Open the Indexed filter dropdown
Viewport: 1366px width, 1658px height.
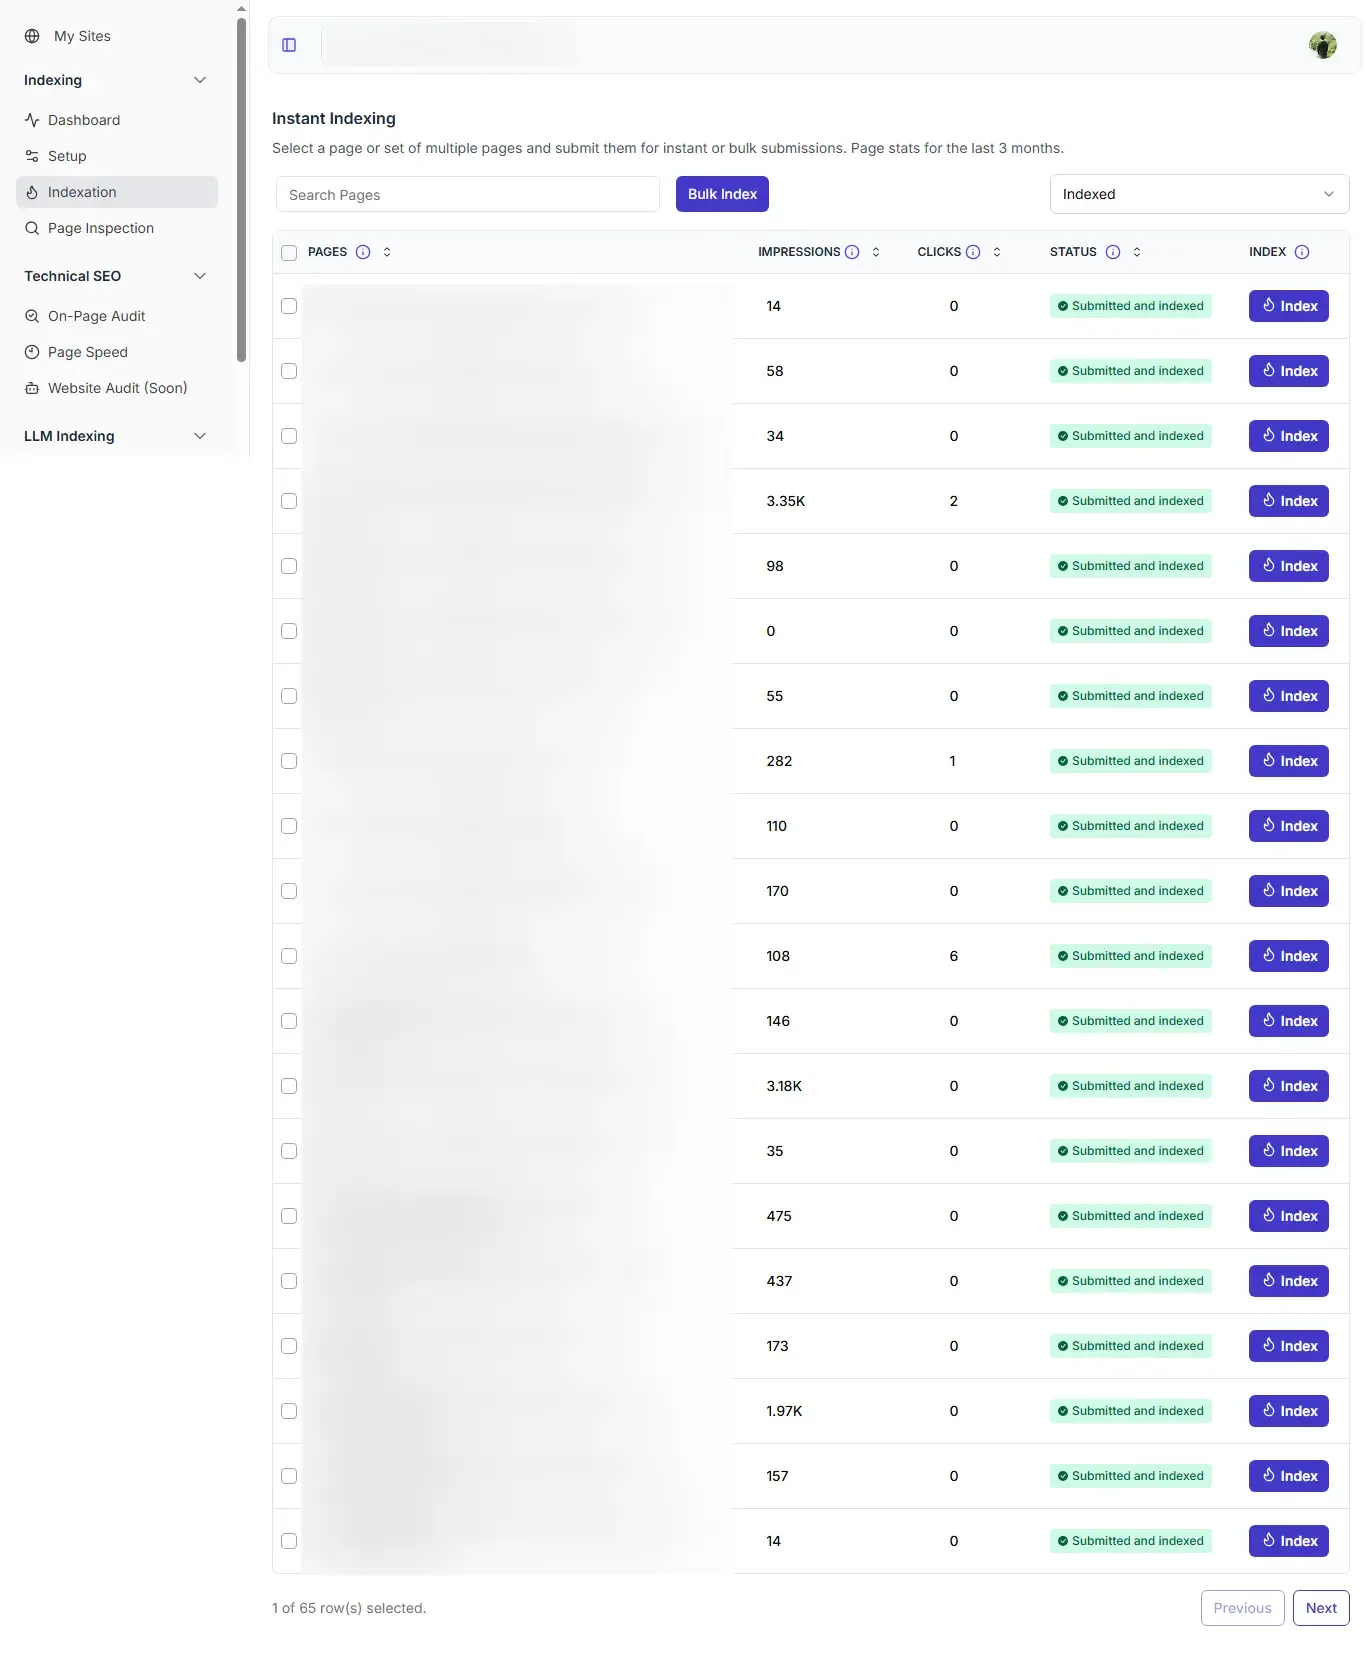[1199, 194]
